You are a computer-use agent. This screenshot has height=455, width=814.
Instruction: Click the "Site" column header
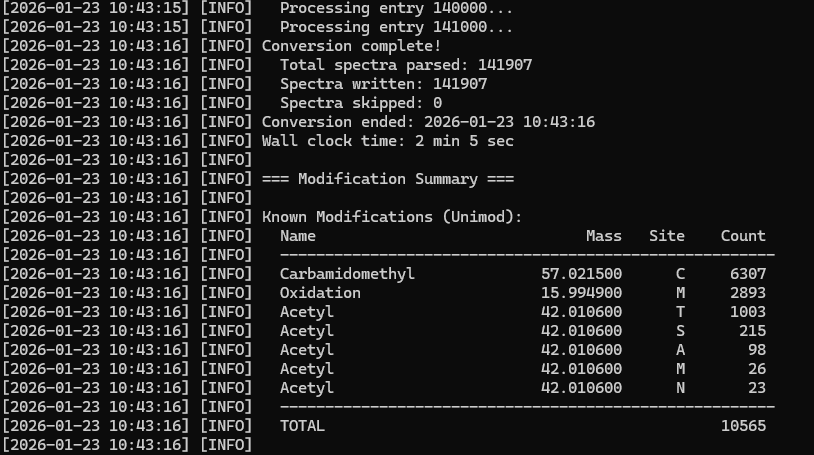[x=667, y=236]
